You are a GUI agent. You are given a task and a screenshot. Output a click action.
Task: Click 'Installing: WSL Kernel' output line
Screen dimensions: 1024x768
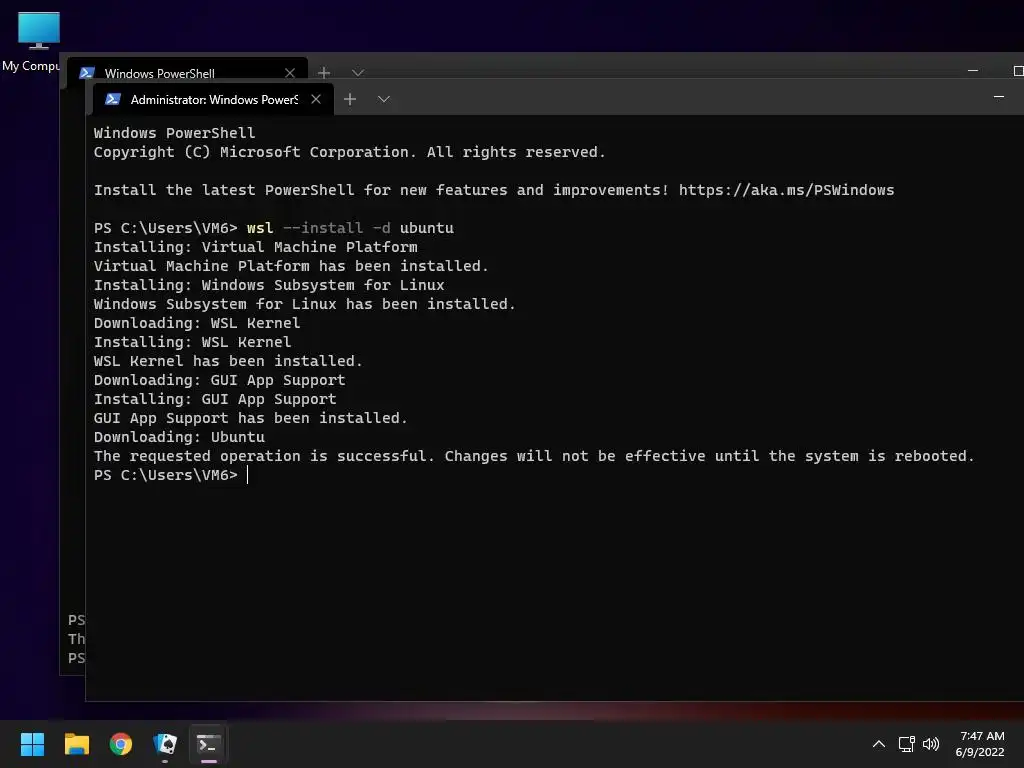[193, 342]
